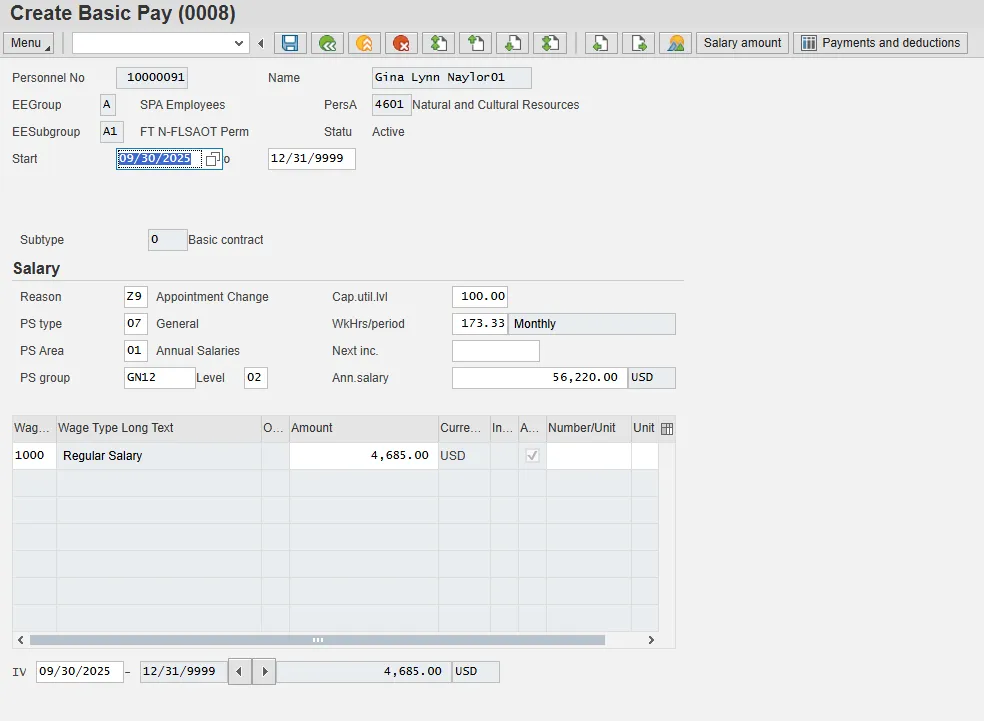Collapse command field using left arrow
Image resolution: width=984 pixels, height=721 pixels.
pos(261,43)
